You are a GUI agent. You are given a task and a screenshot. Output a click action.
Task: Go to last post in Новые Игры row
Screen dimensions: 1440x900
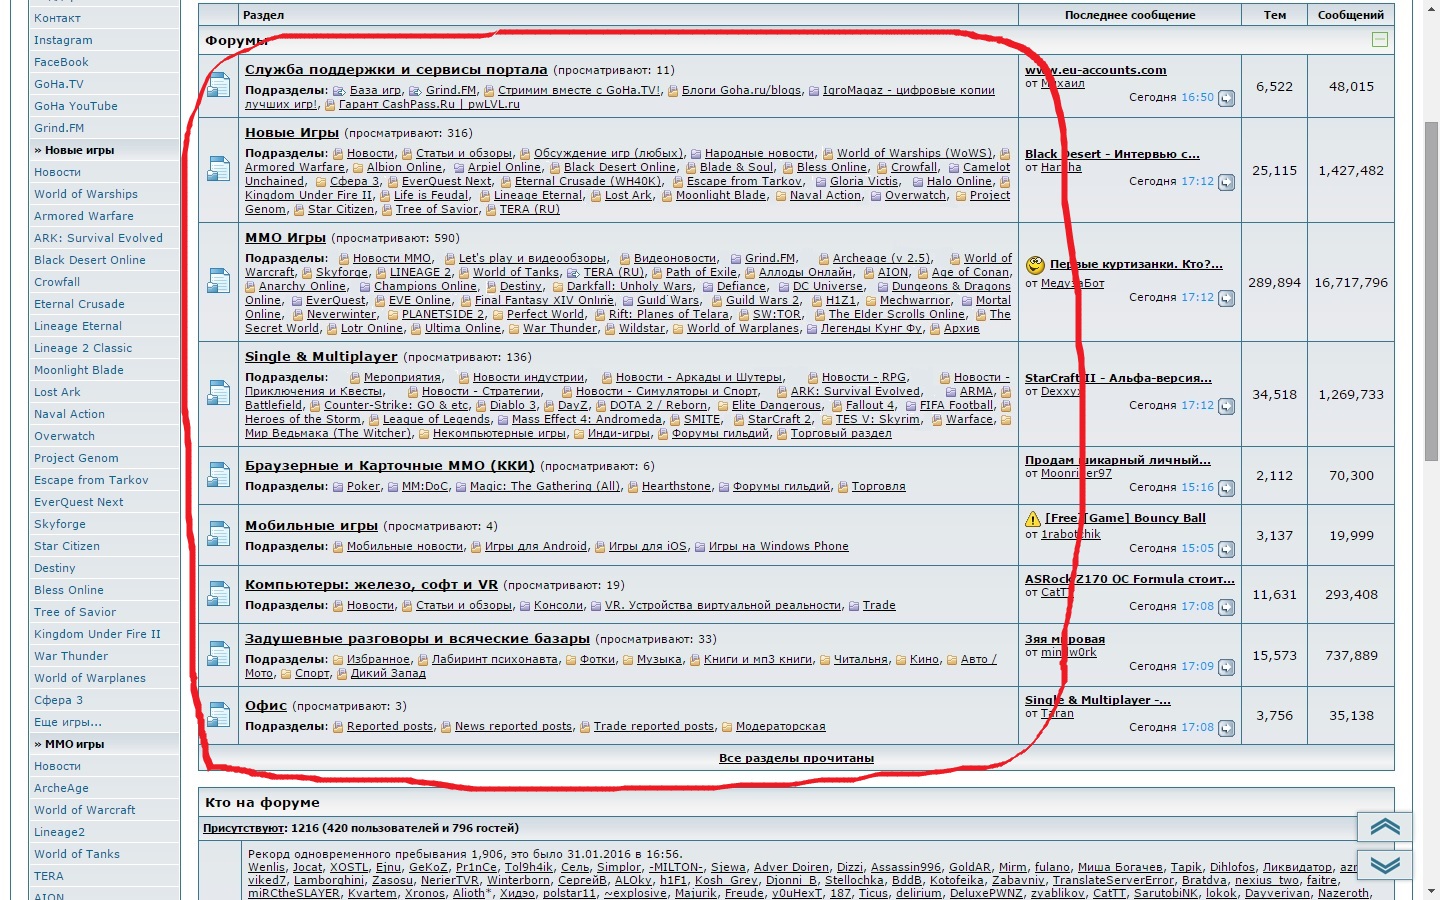pyautogui.click(x=1226, y=182)
